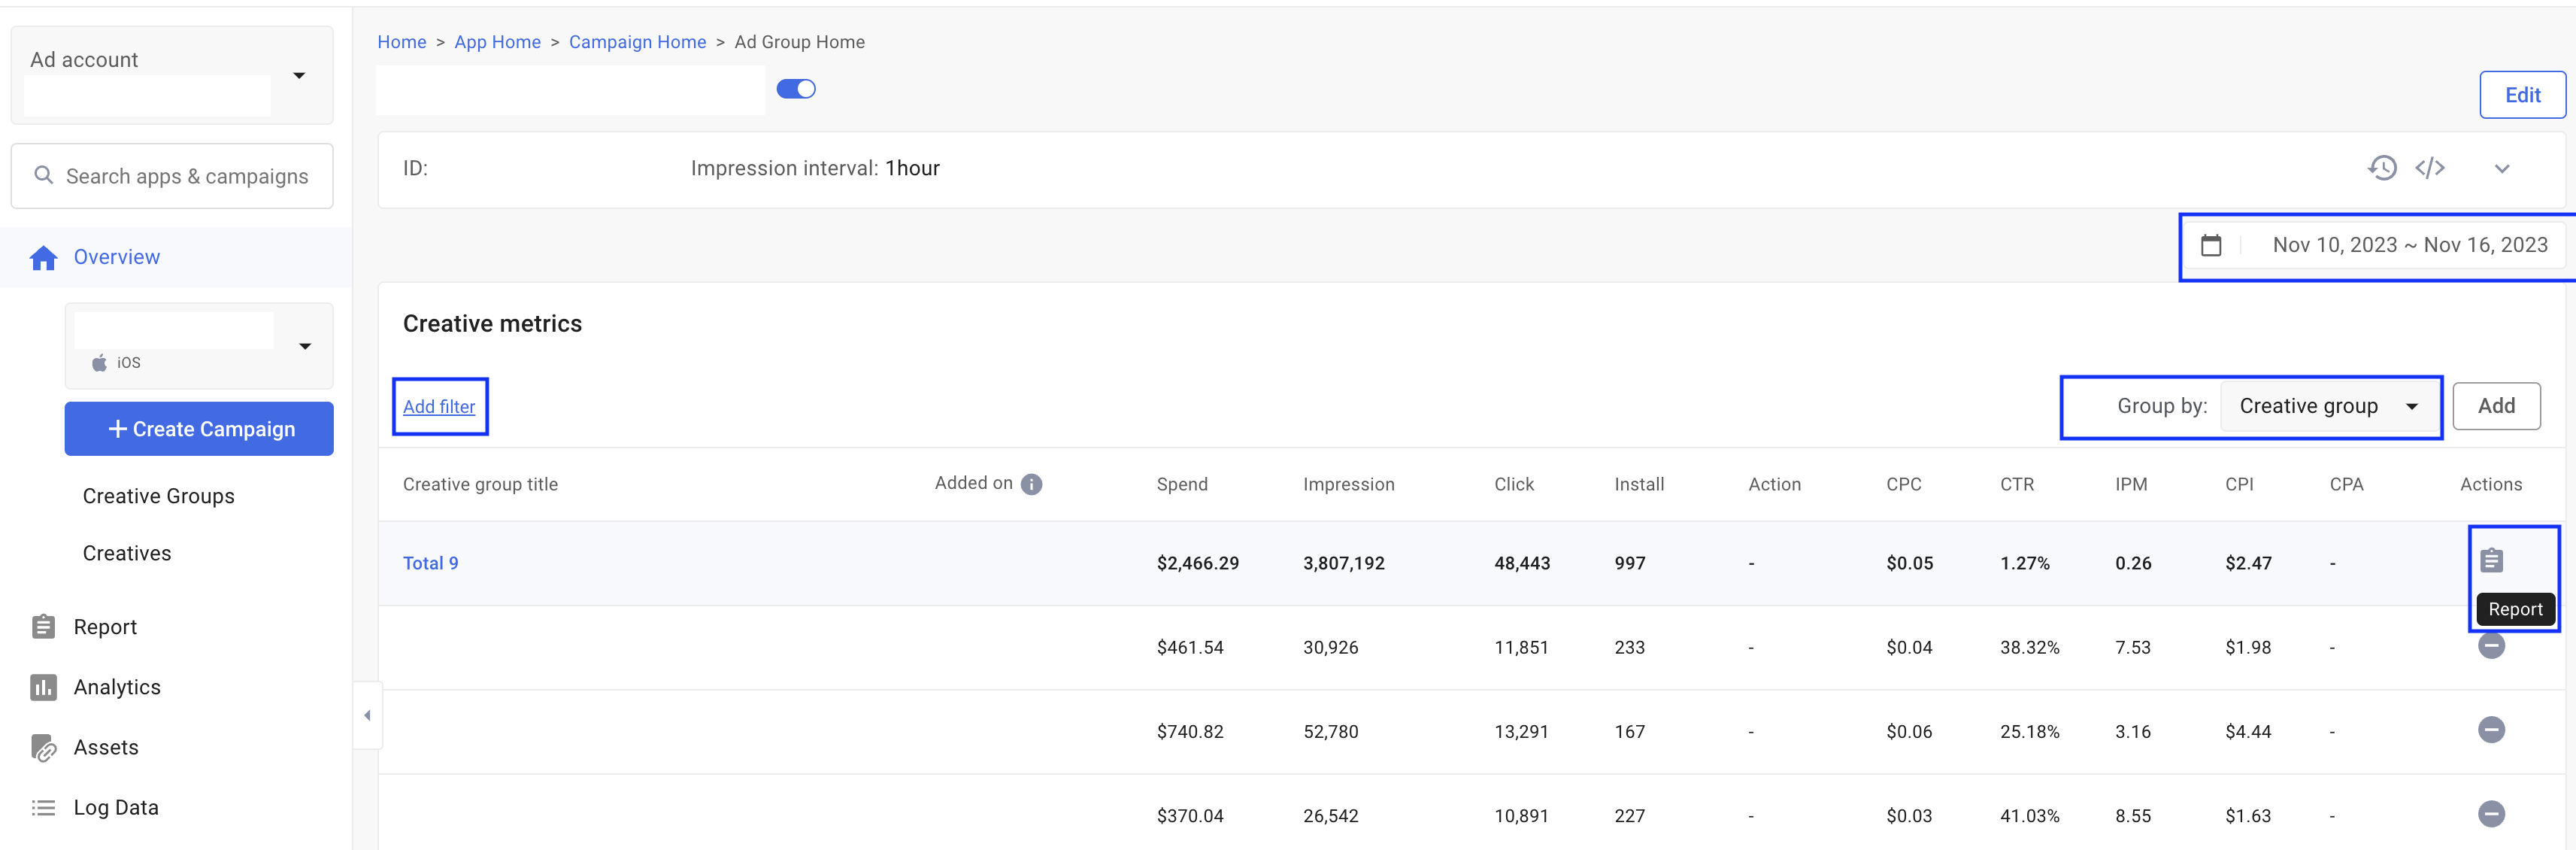Open the Report section via clipboard icon
Viewport: 2576px width, 850px height.
(x=44, y=626)
